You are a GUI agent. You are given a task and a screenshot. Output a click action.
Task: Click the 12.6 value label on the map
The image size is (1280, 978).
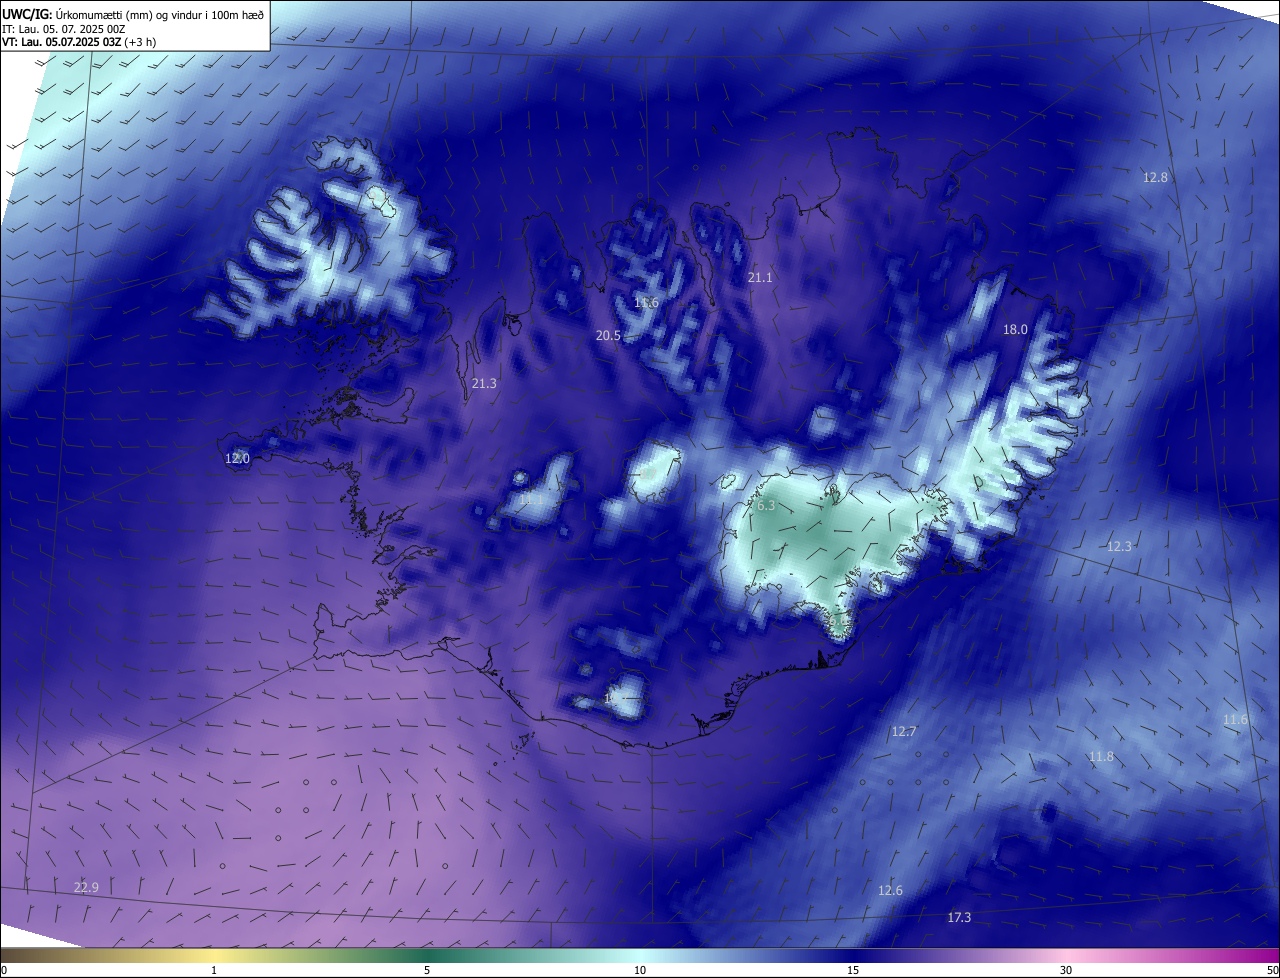[890, 890]
